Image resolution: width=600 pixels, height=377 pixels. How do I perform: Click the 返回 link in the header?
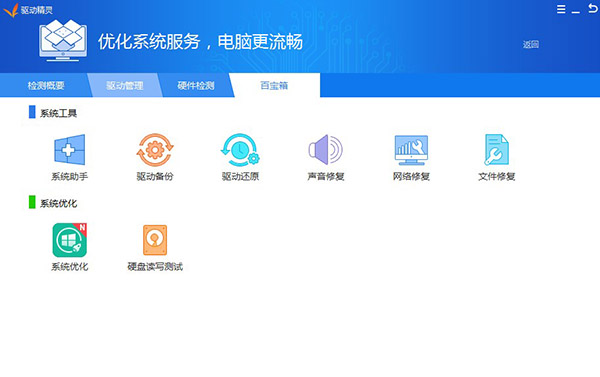point(531,44)
